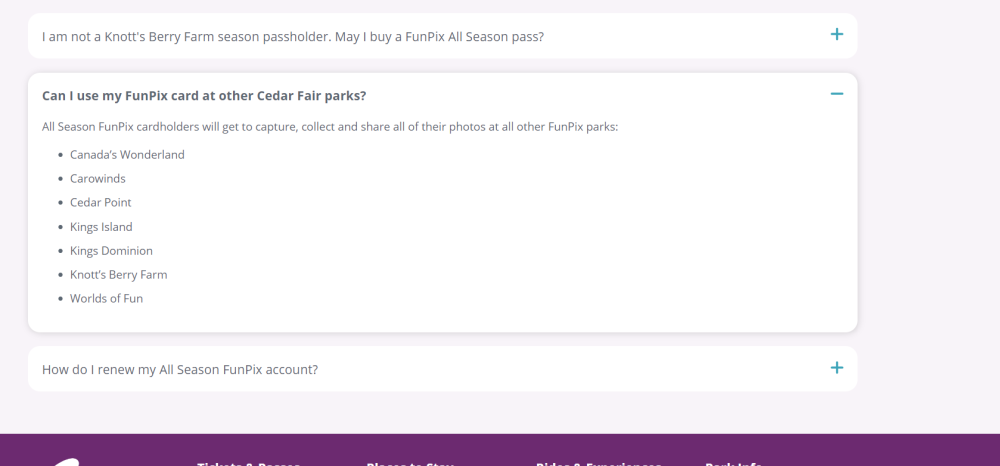This screenshot has height=466, width=1000.
Task: Click Knott's Berry Farm list entry
Action: click(x=118, y=275)
